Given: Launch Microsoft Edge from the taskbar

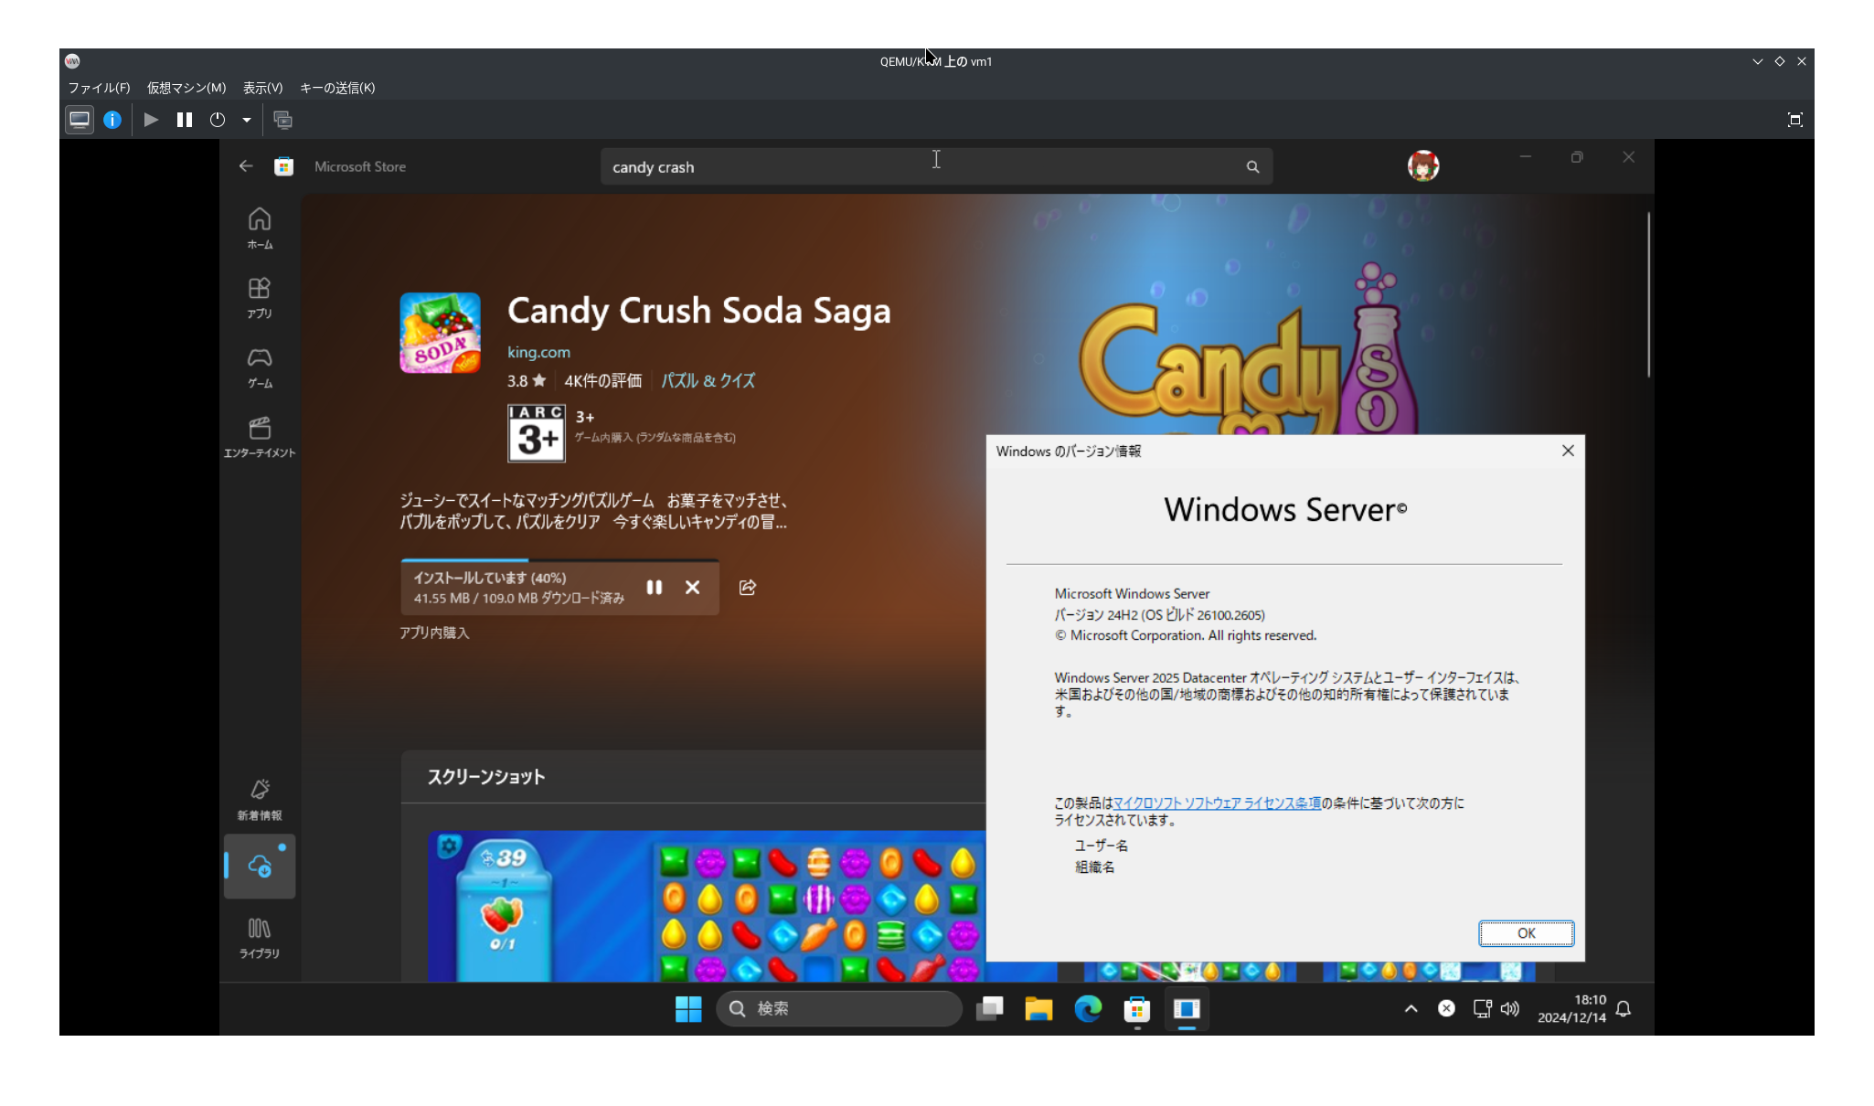Looking at the screenshot, I should (1088, 1009).
